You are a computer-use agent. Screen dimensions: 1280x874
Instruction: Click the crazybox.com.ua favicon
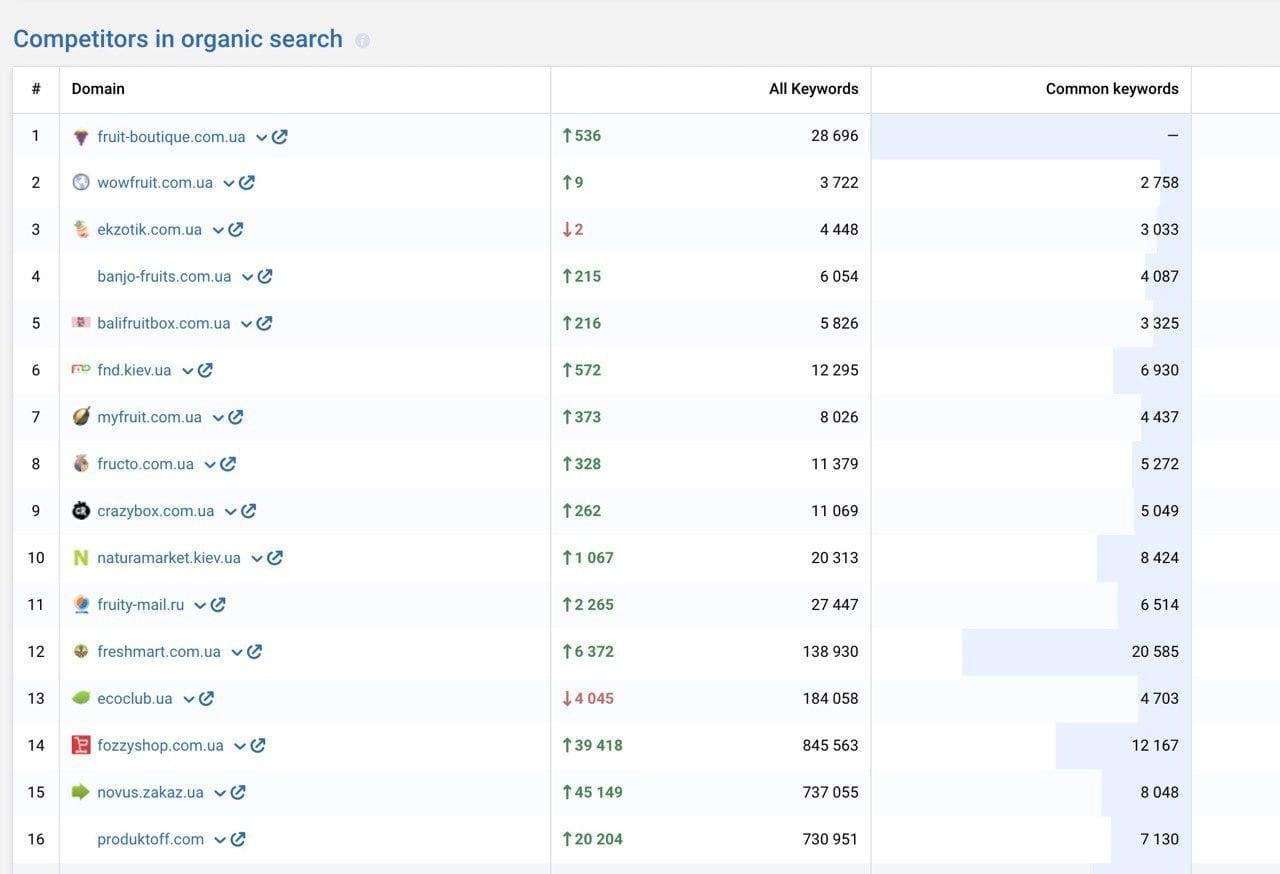82,510
